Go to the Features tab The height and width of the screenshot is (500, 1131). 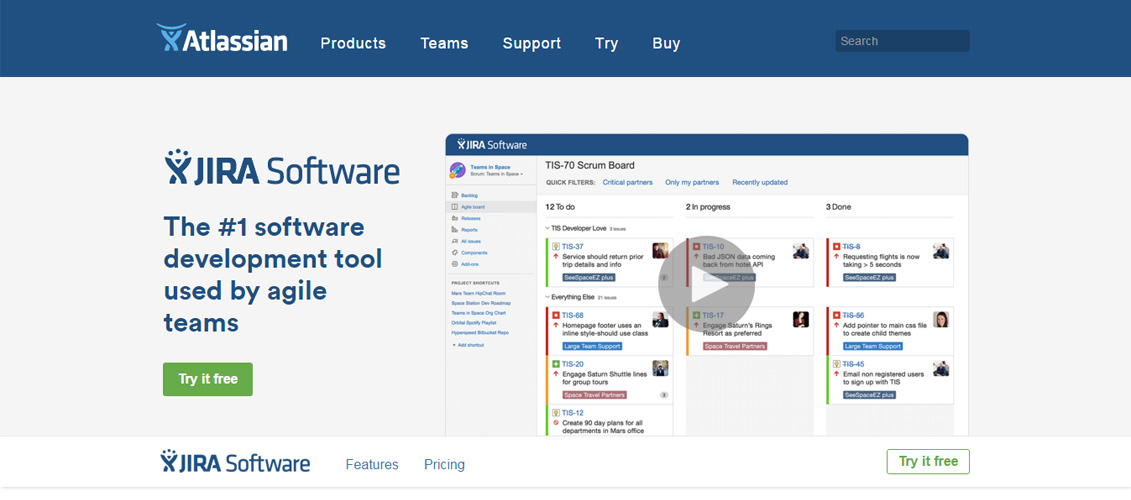point(372,465)
